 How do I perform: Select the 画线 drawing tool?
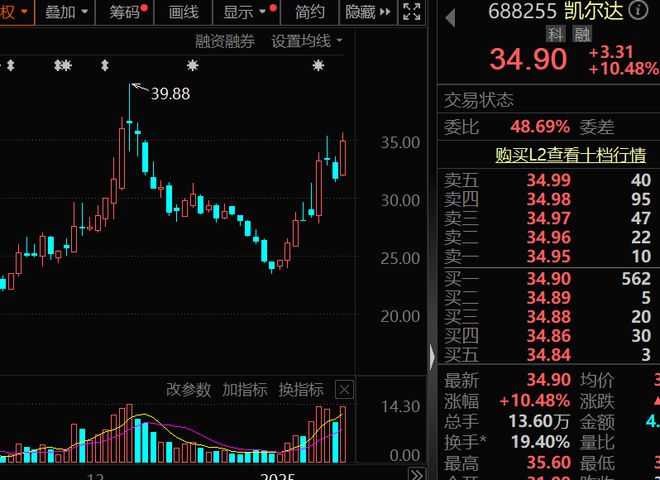click(x=183, y=12)
